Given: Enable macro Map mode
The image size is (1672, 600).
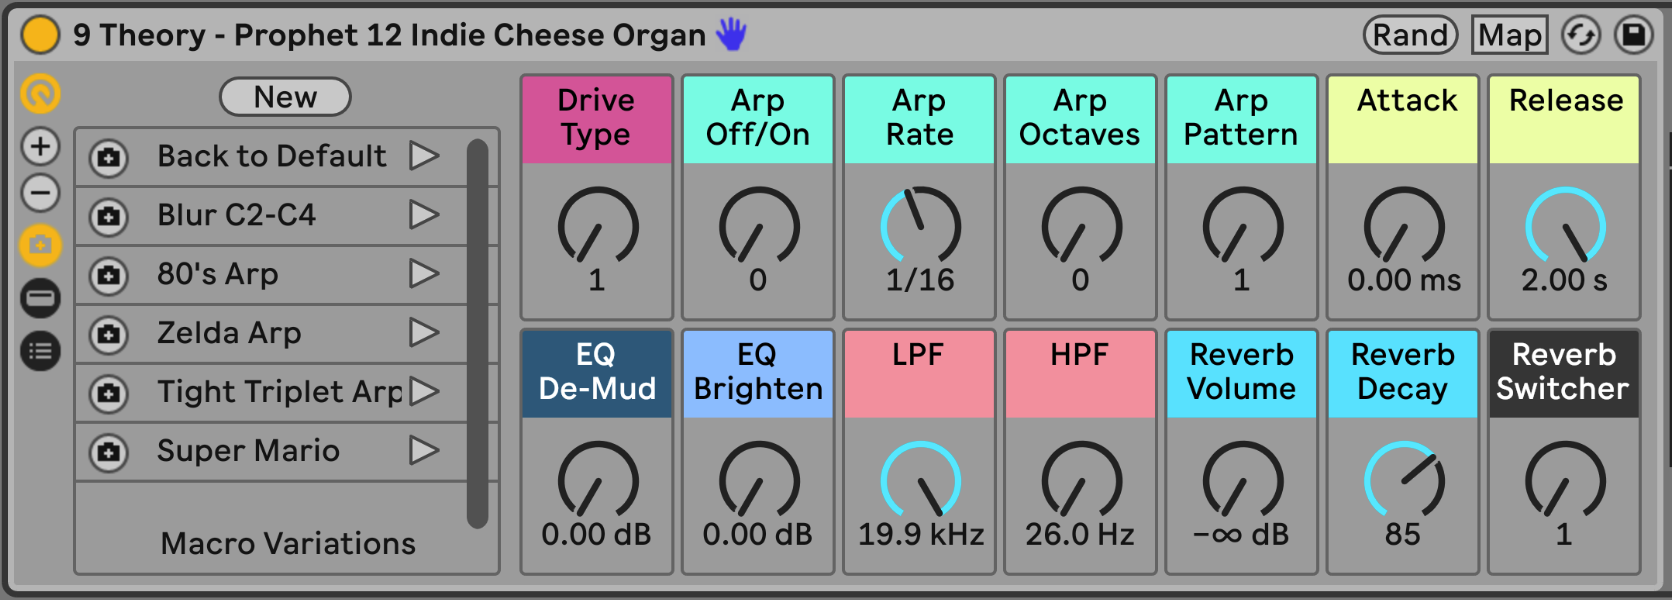Looking at the screenshot, I should pyautogui.click(x=1510, y=35).
